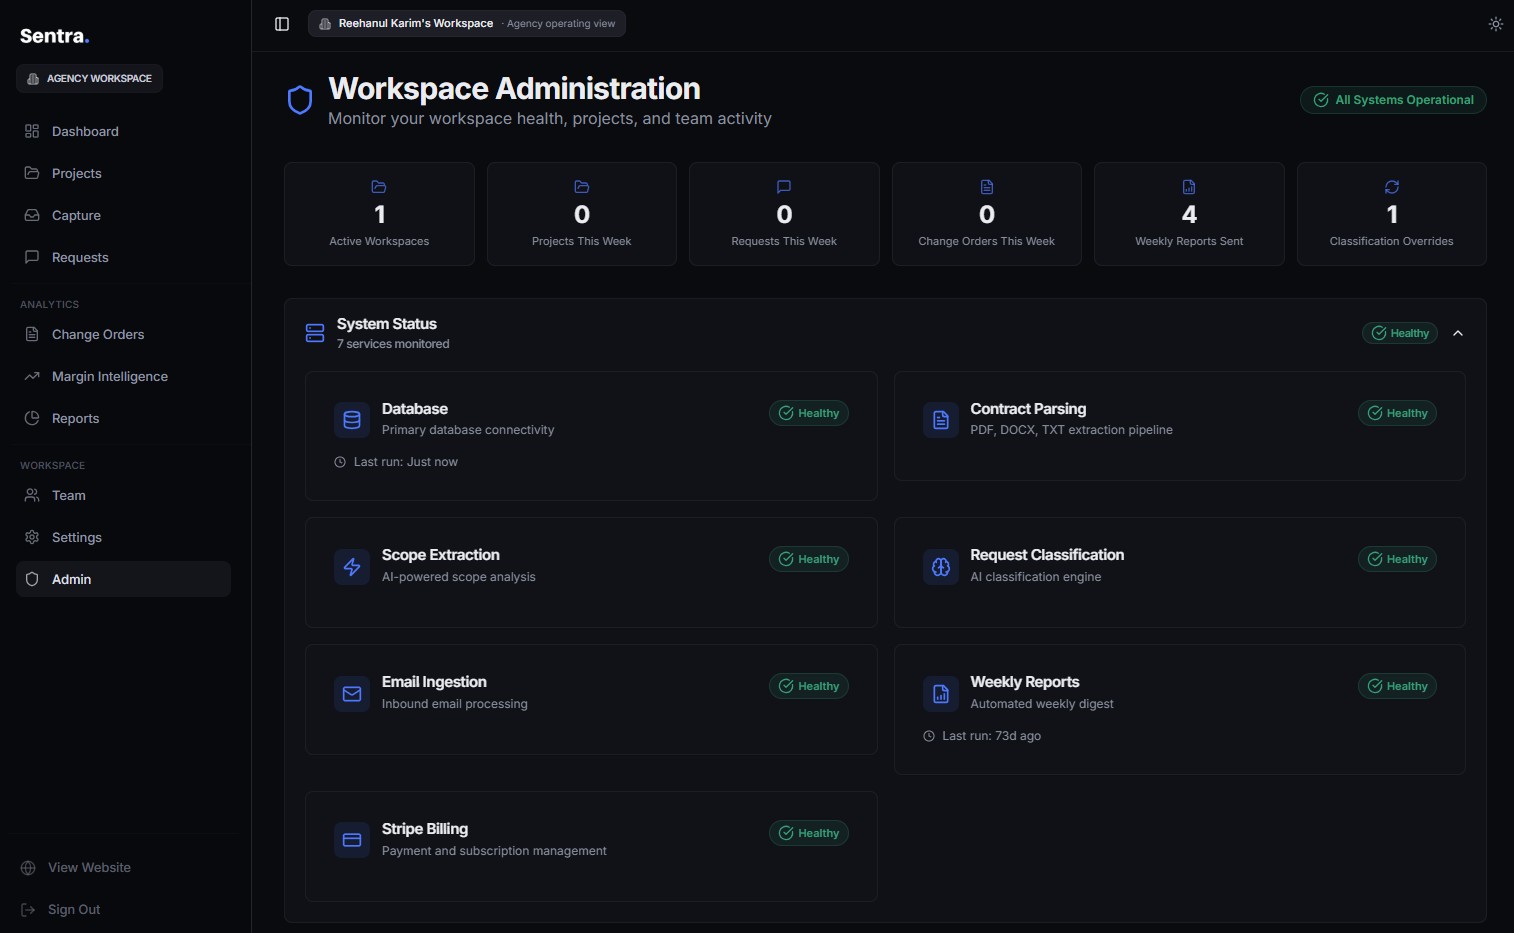Click Stripe Billing Healthy badge
The height and width of the screenshot is (933, 1514).
(x=809, y=833)
